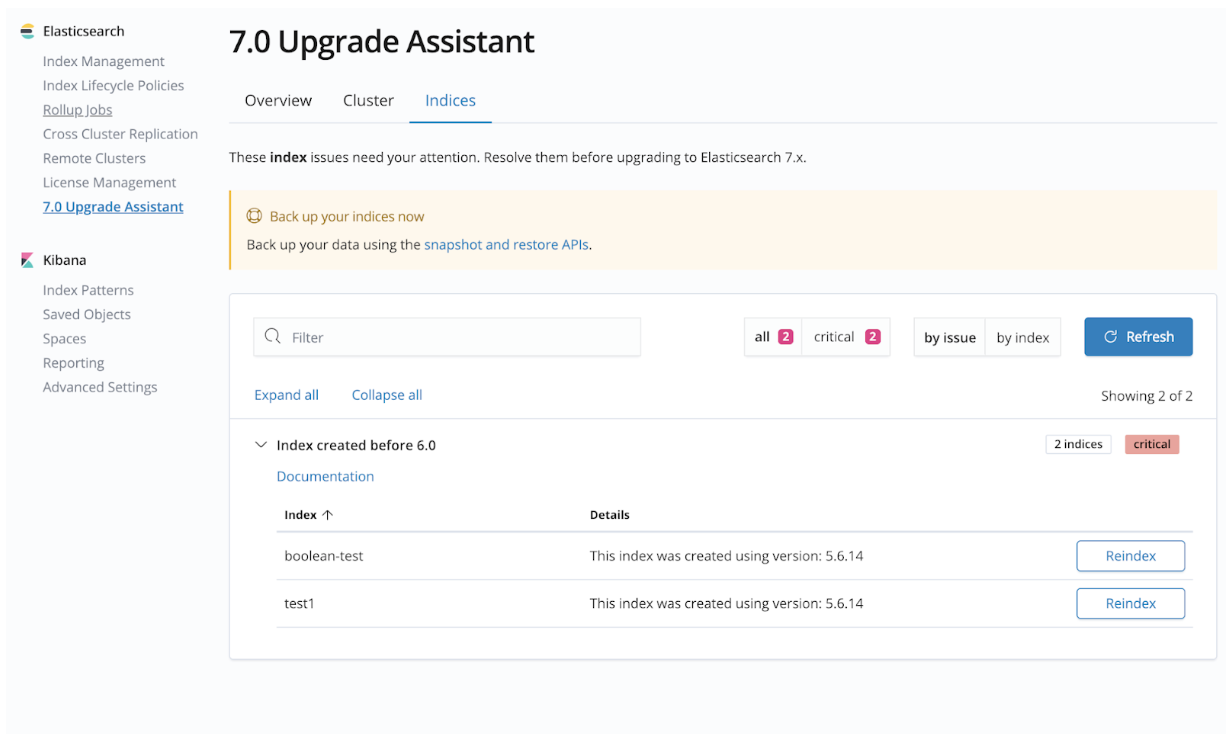Collapse 'Index created before 6.0' chevron

tap(261, 445)
